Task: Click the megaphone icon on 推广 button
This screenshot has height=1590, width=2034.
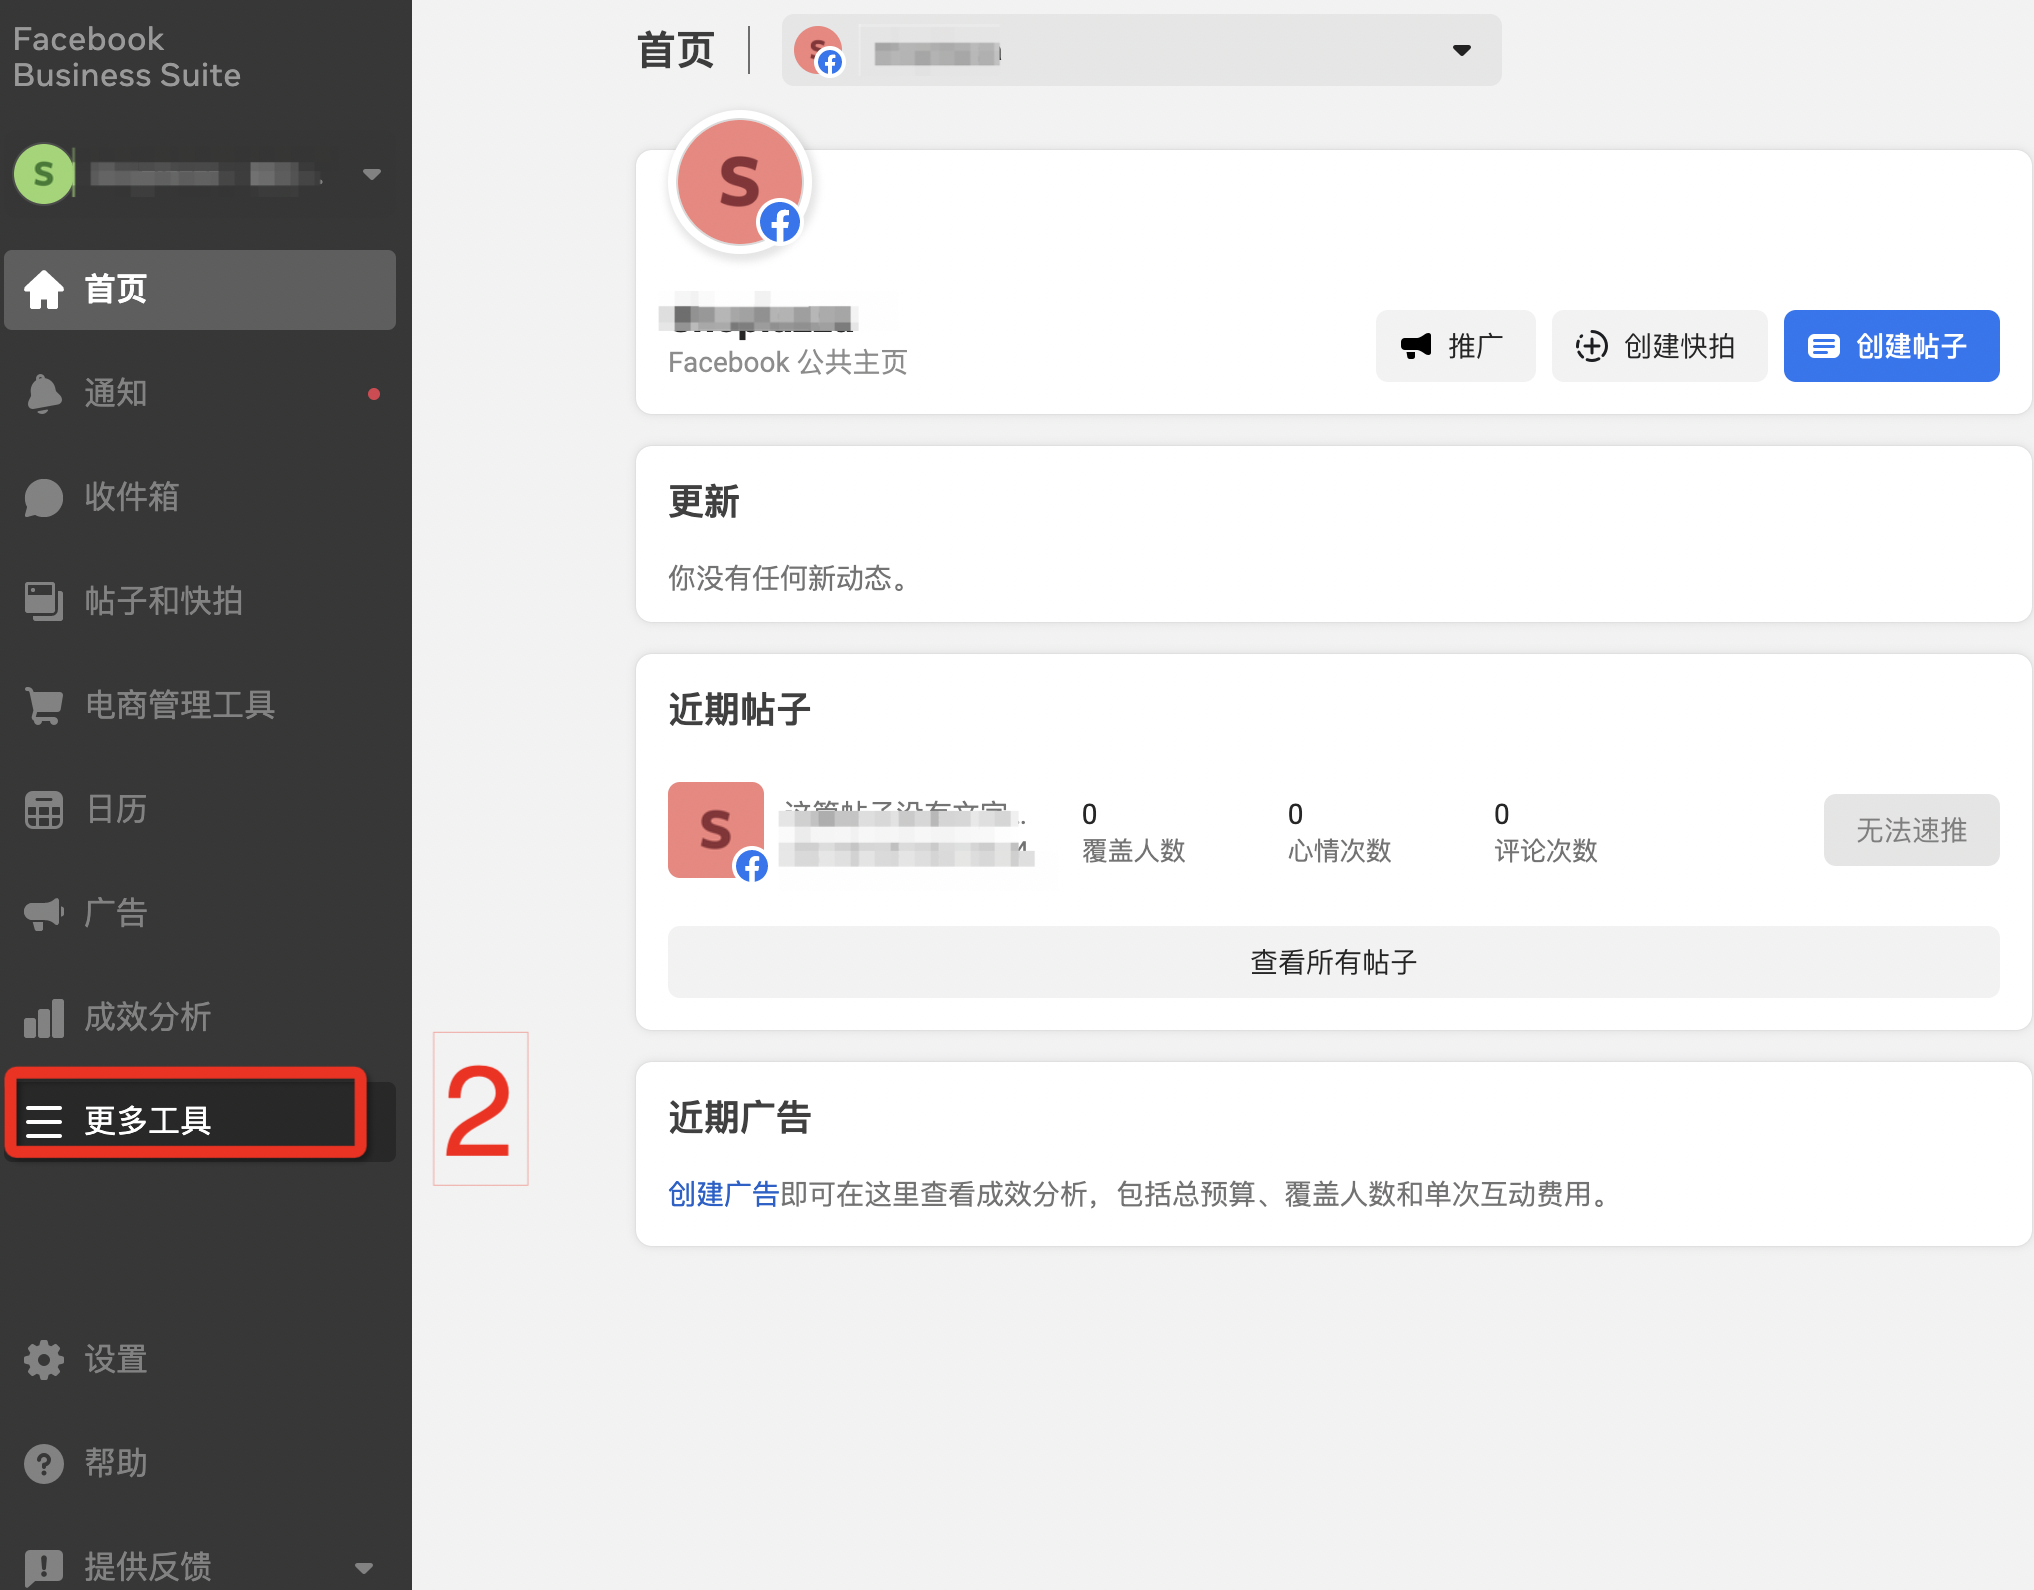Action: (x=1416, y=346)
